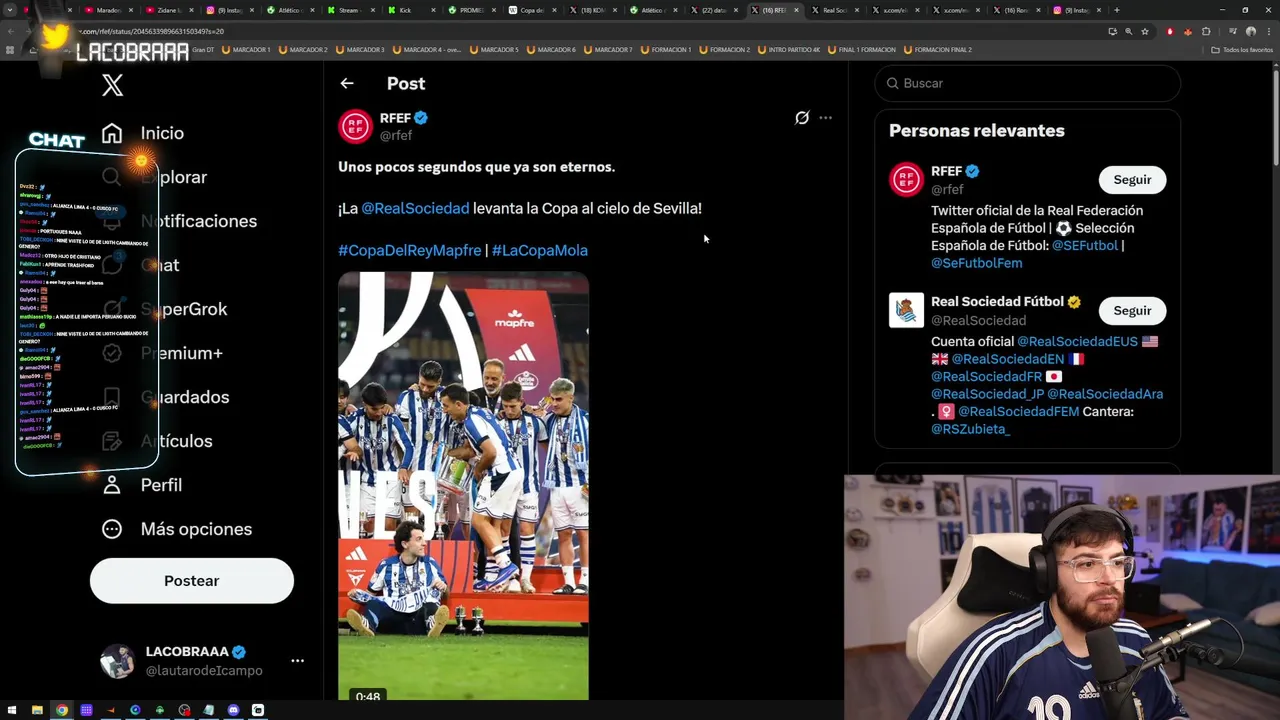
Task: Open RFEF avatar in Personas relevantes
Action: coord(906,180)
